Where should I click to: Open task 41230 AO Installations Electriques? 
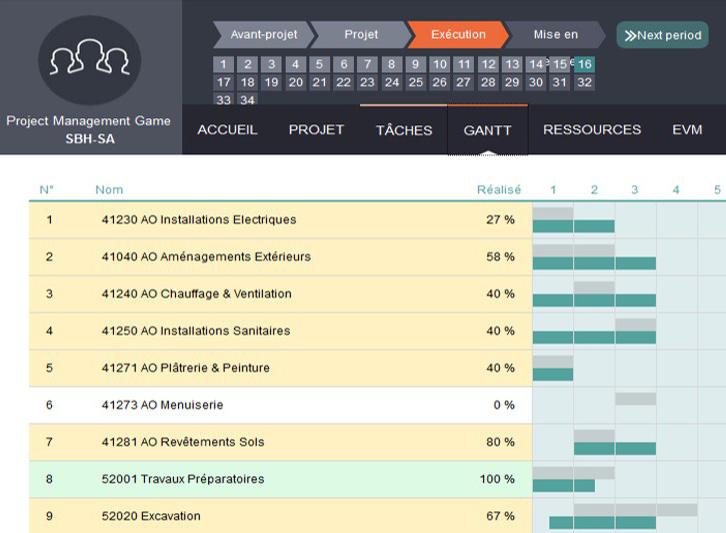[199, 220]
